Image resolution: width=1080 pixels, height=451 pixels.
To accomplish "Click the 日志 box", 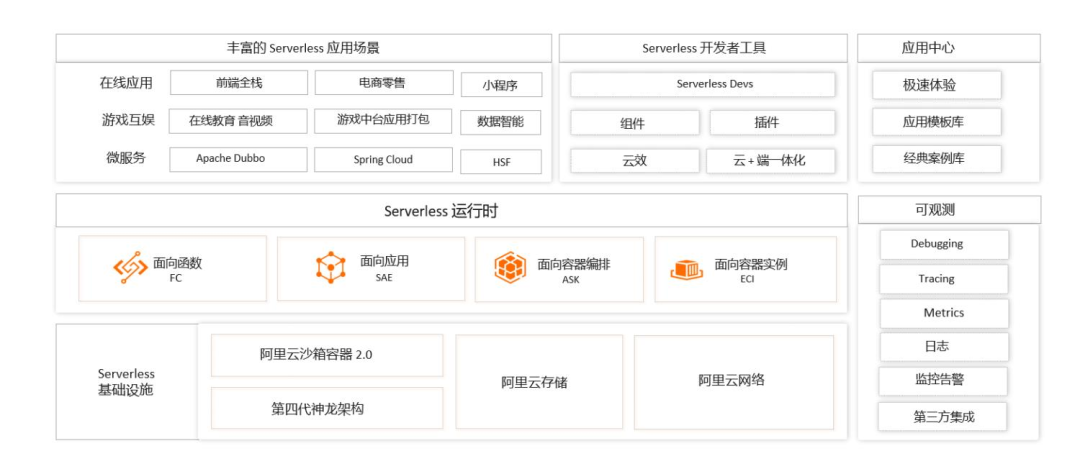I will (944, 347).
